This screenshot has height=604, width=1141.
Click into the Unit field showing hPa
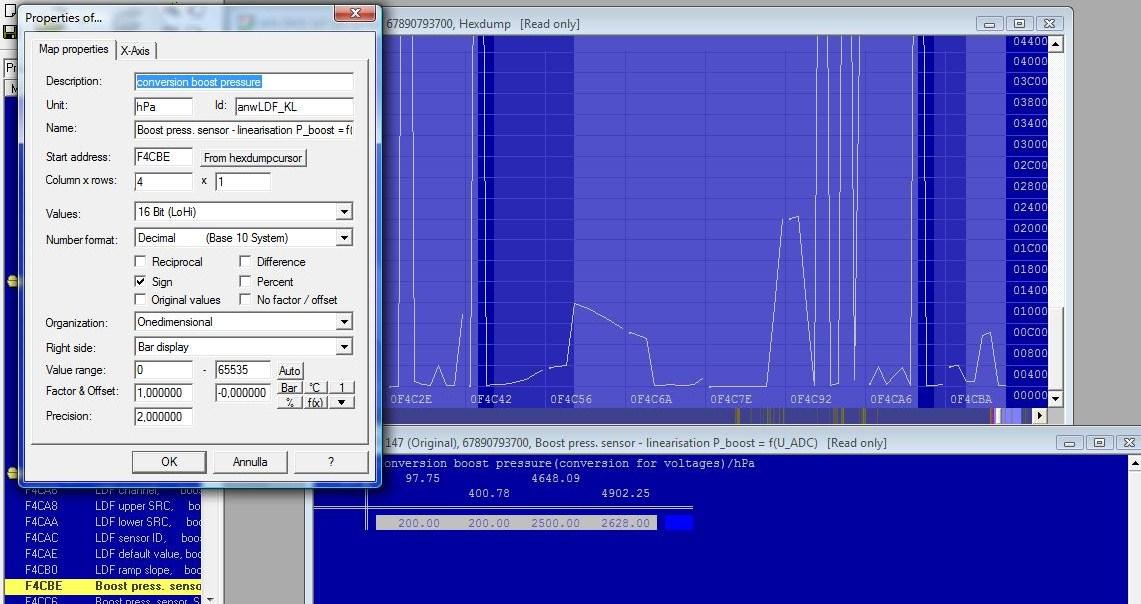164,106
